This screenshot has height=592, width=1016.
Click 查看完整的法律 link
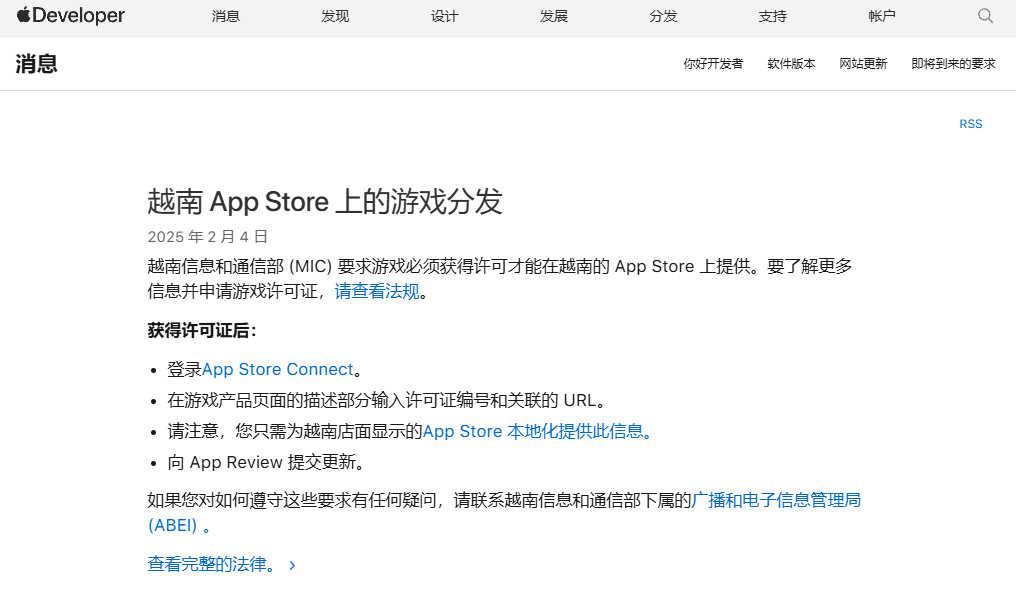209,564
